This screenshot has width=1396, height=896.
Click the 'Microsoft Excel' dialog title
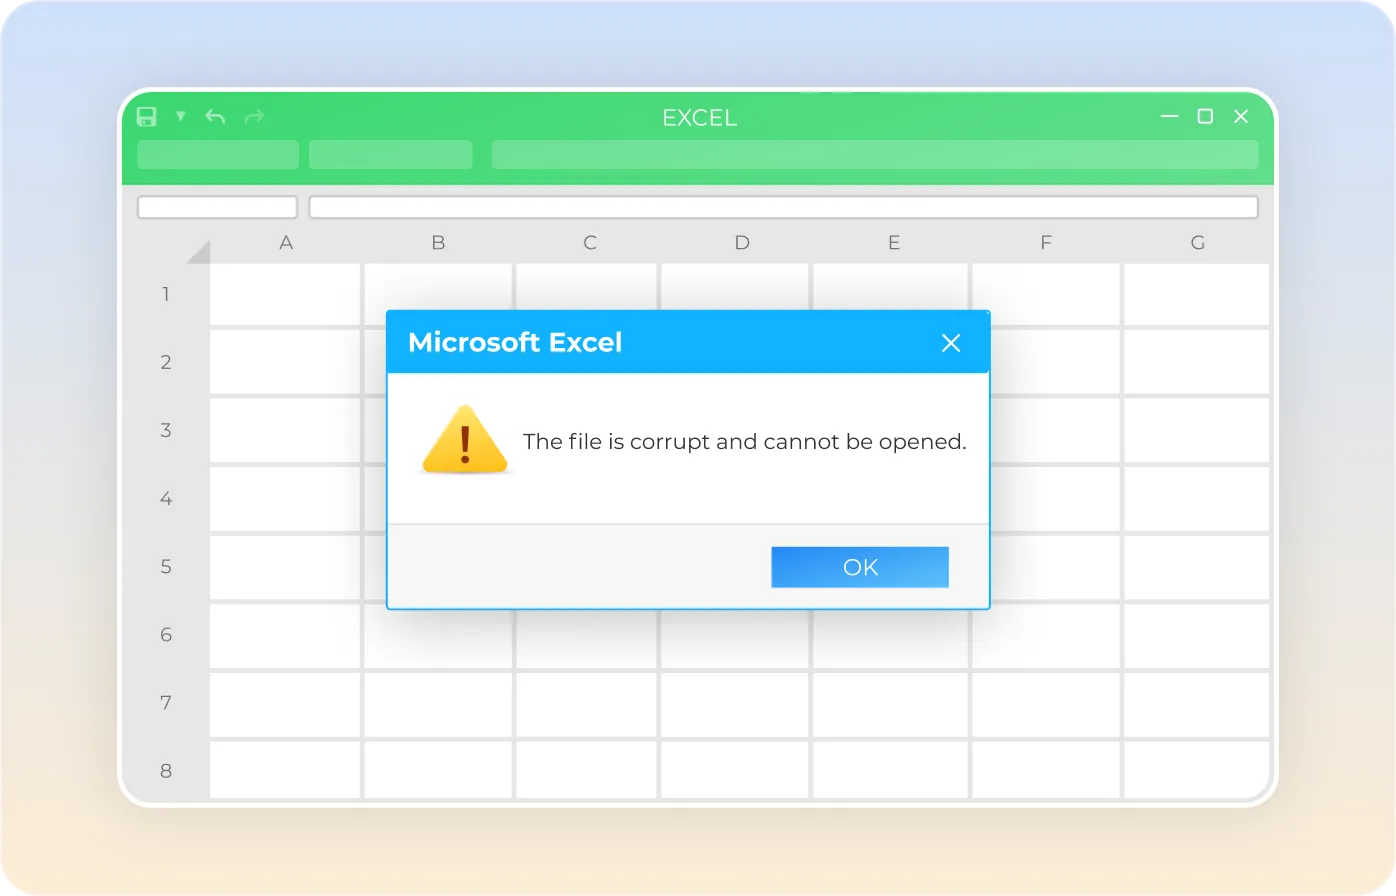[x=515, y=343]
